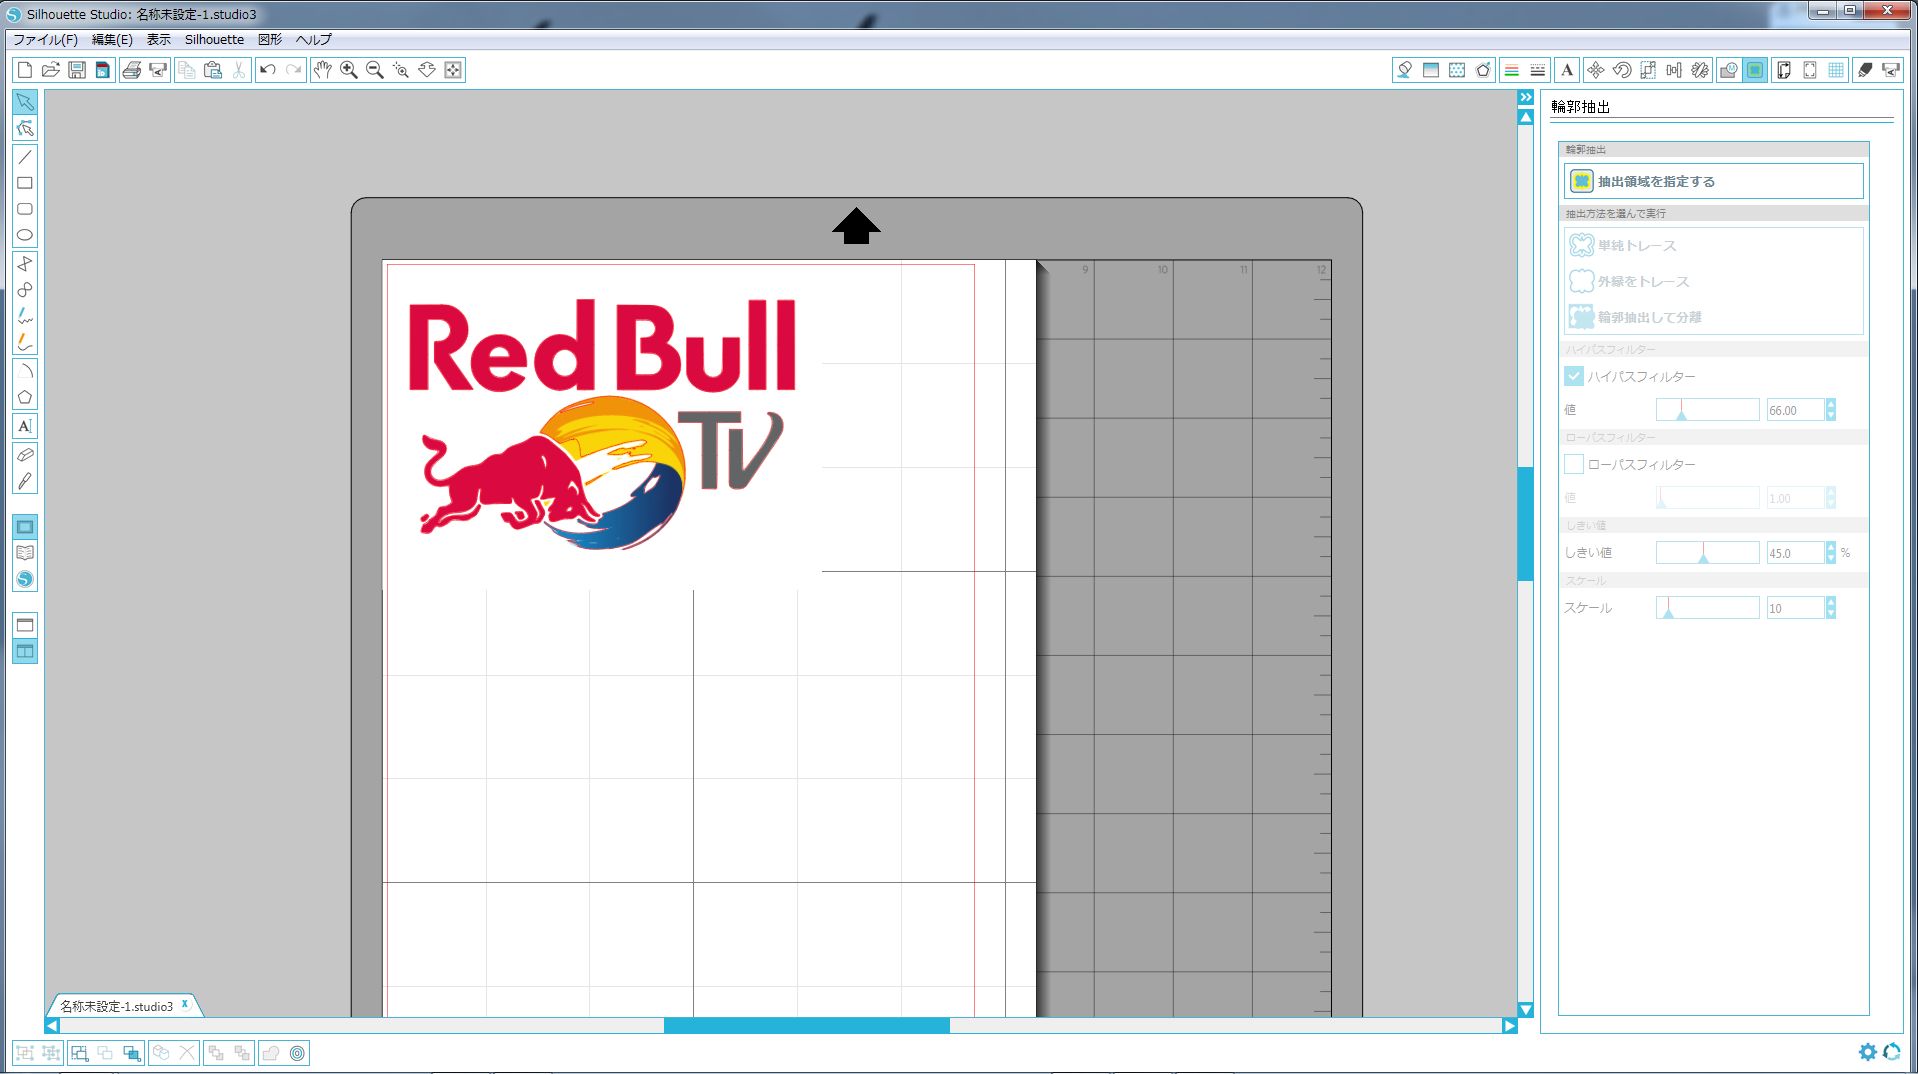Image resolution: width=1918 pixels, height=1074 pixels.
Task: Collapse the right panel with double chevron
Action: point(1526,97)
